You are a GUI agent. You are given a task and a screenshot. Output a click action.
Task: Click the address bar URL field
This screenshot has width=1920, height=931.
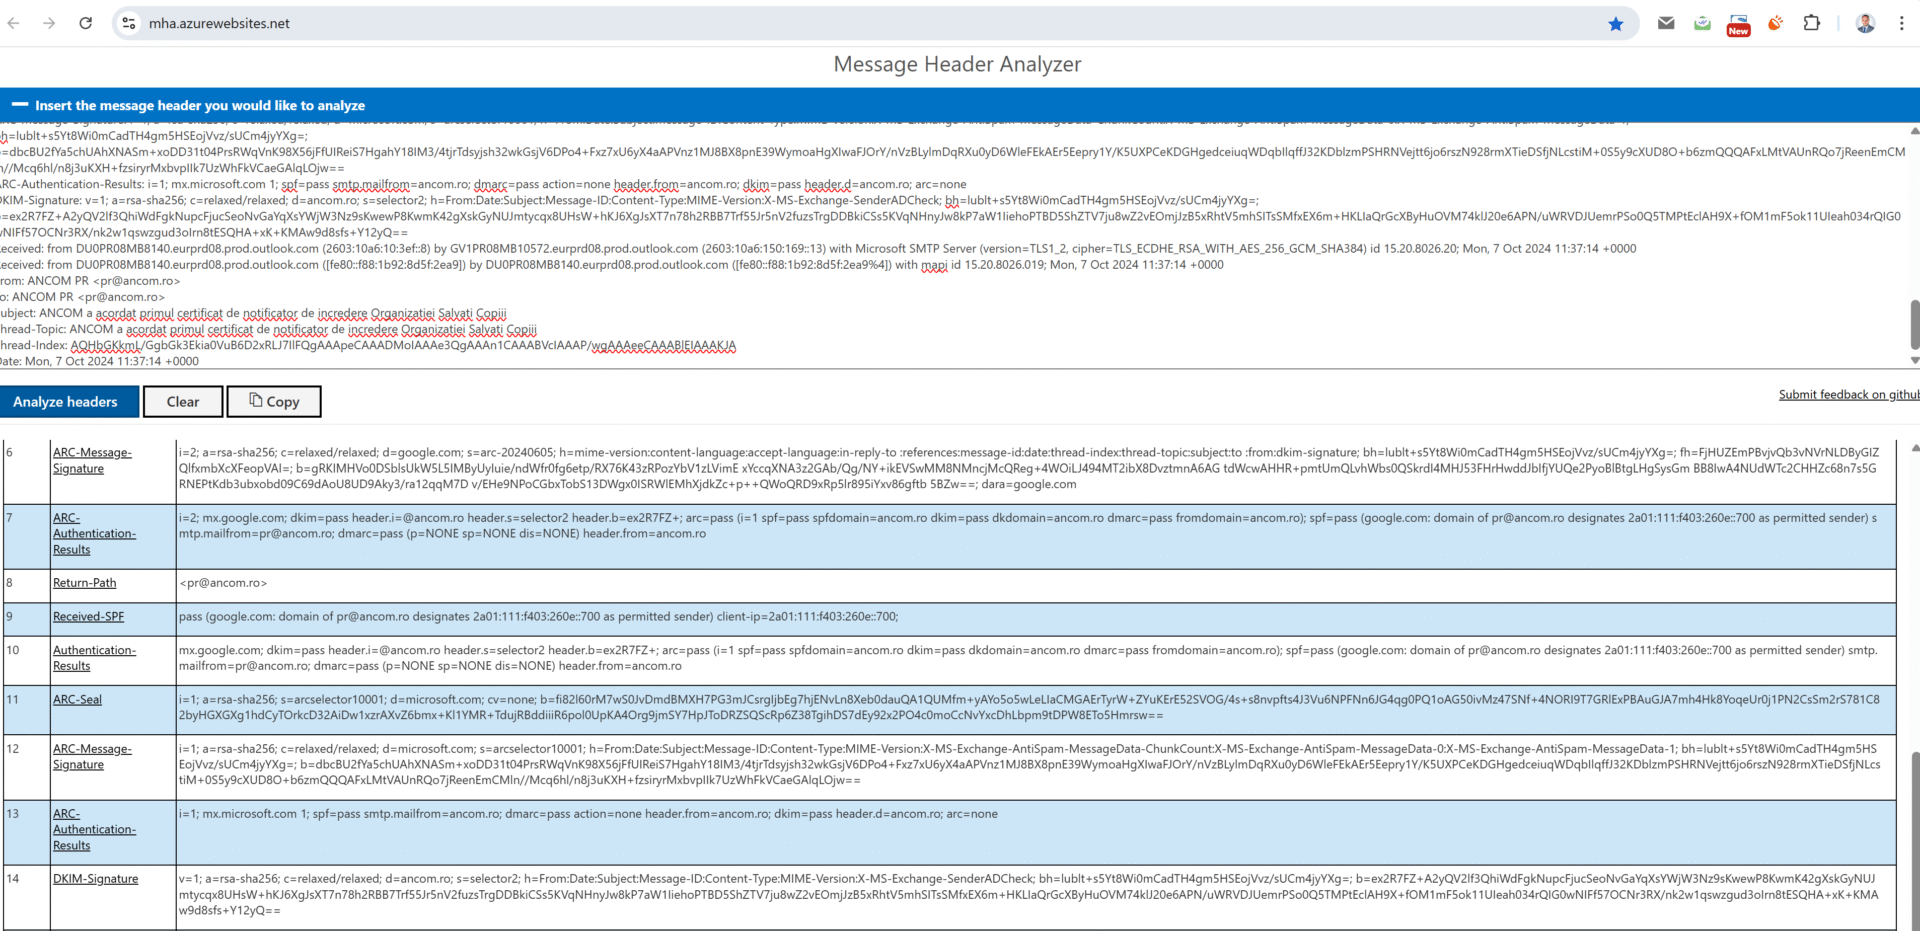pos(800,23)
